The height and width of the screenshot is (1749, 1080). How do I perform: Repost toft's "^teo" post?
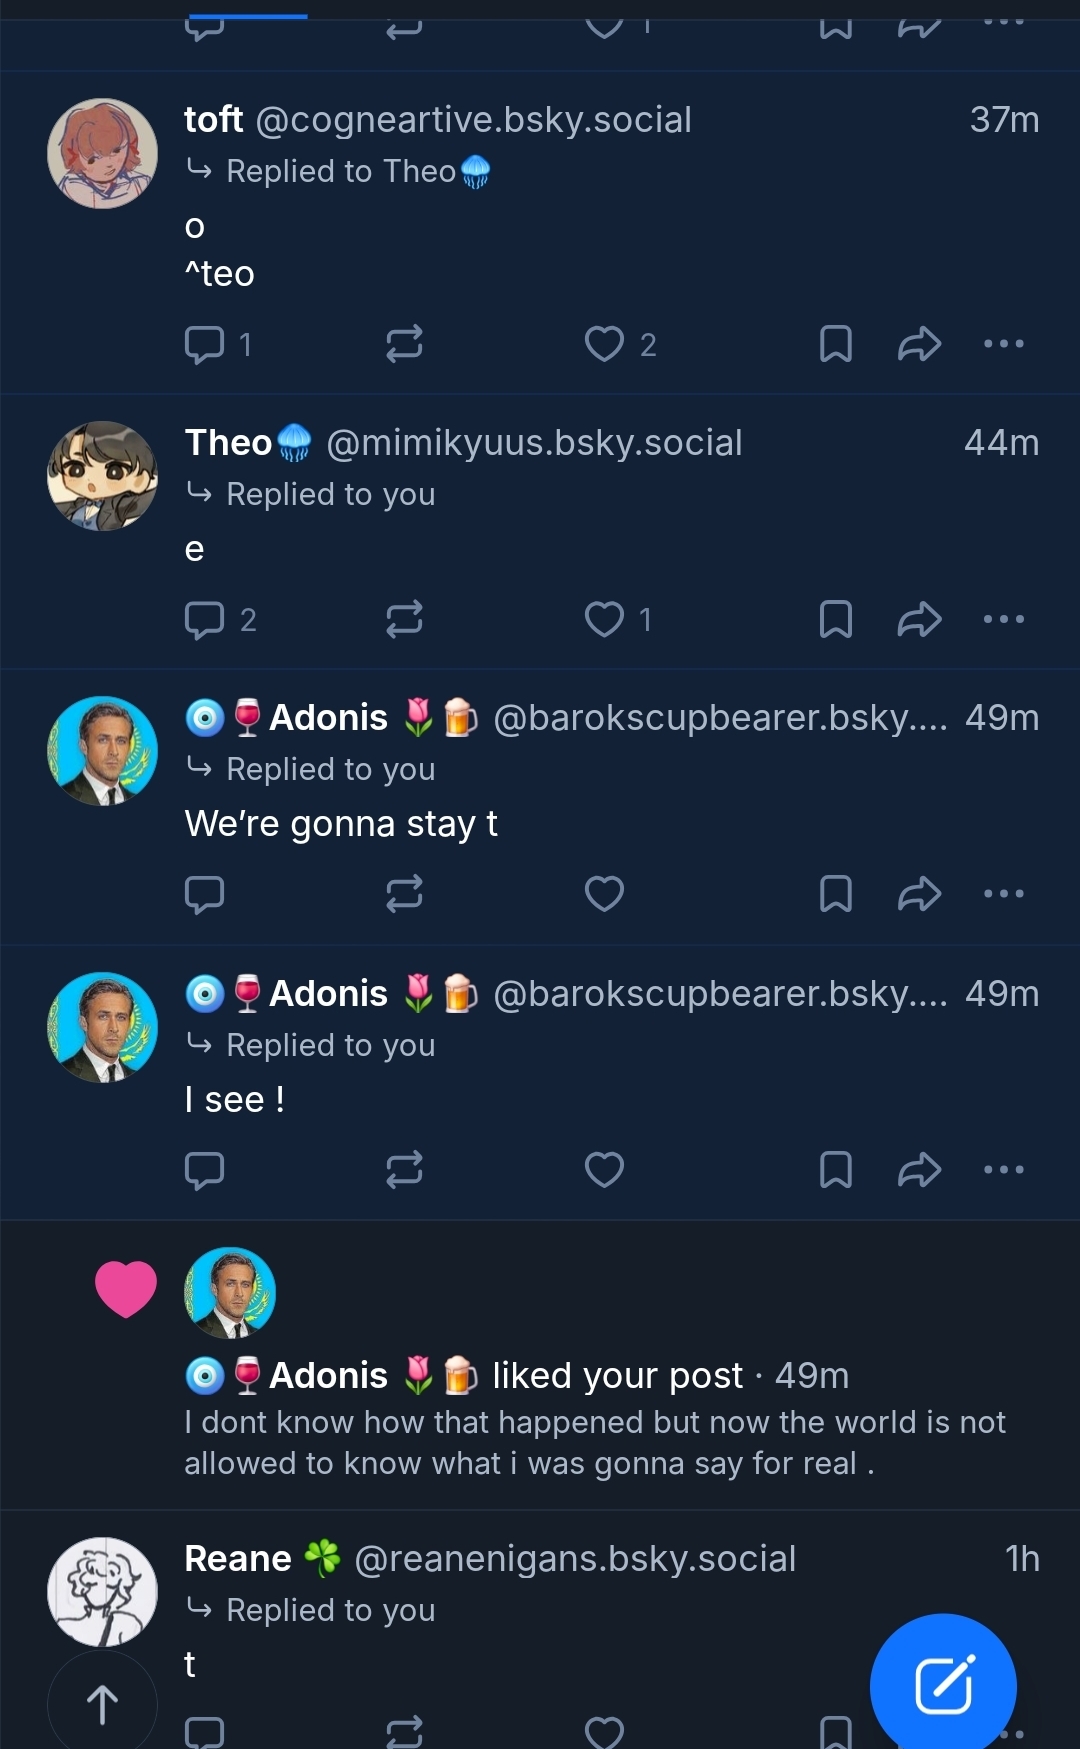click(x=404, y=344)
